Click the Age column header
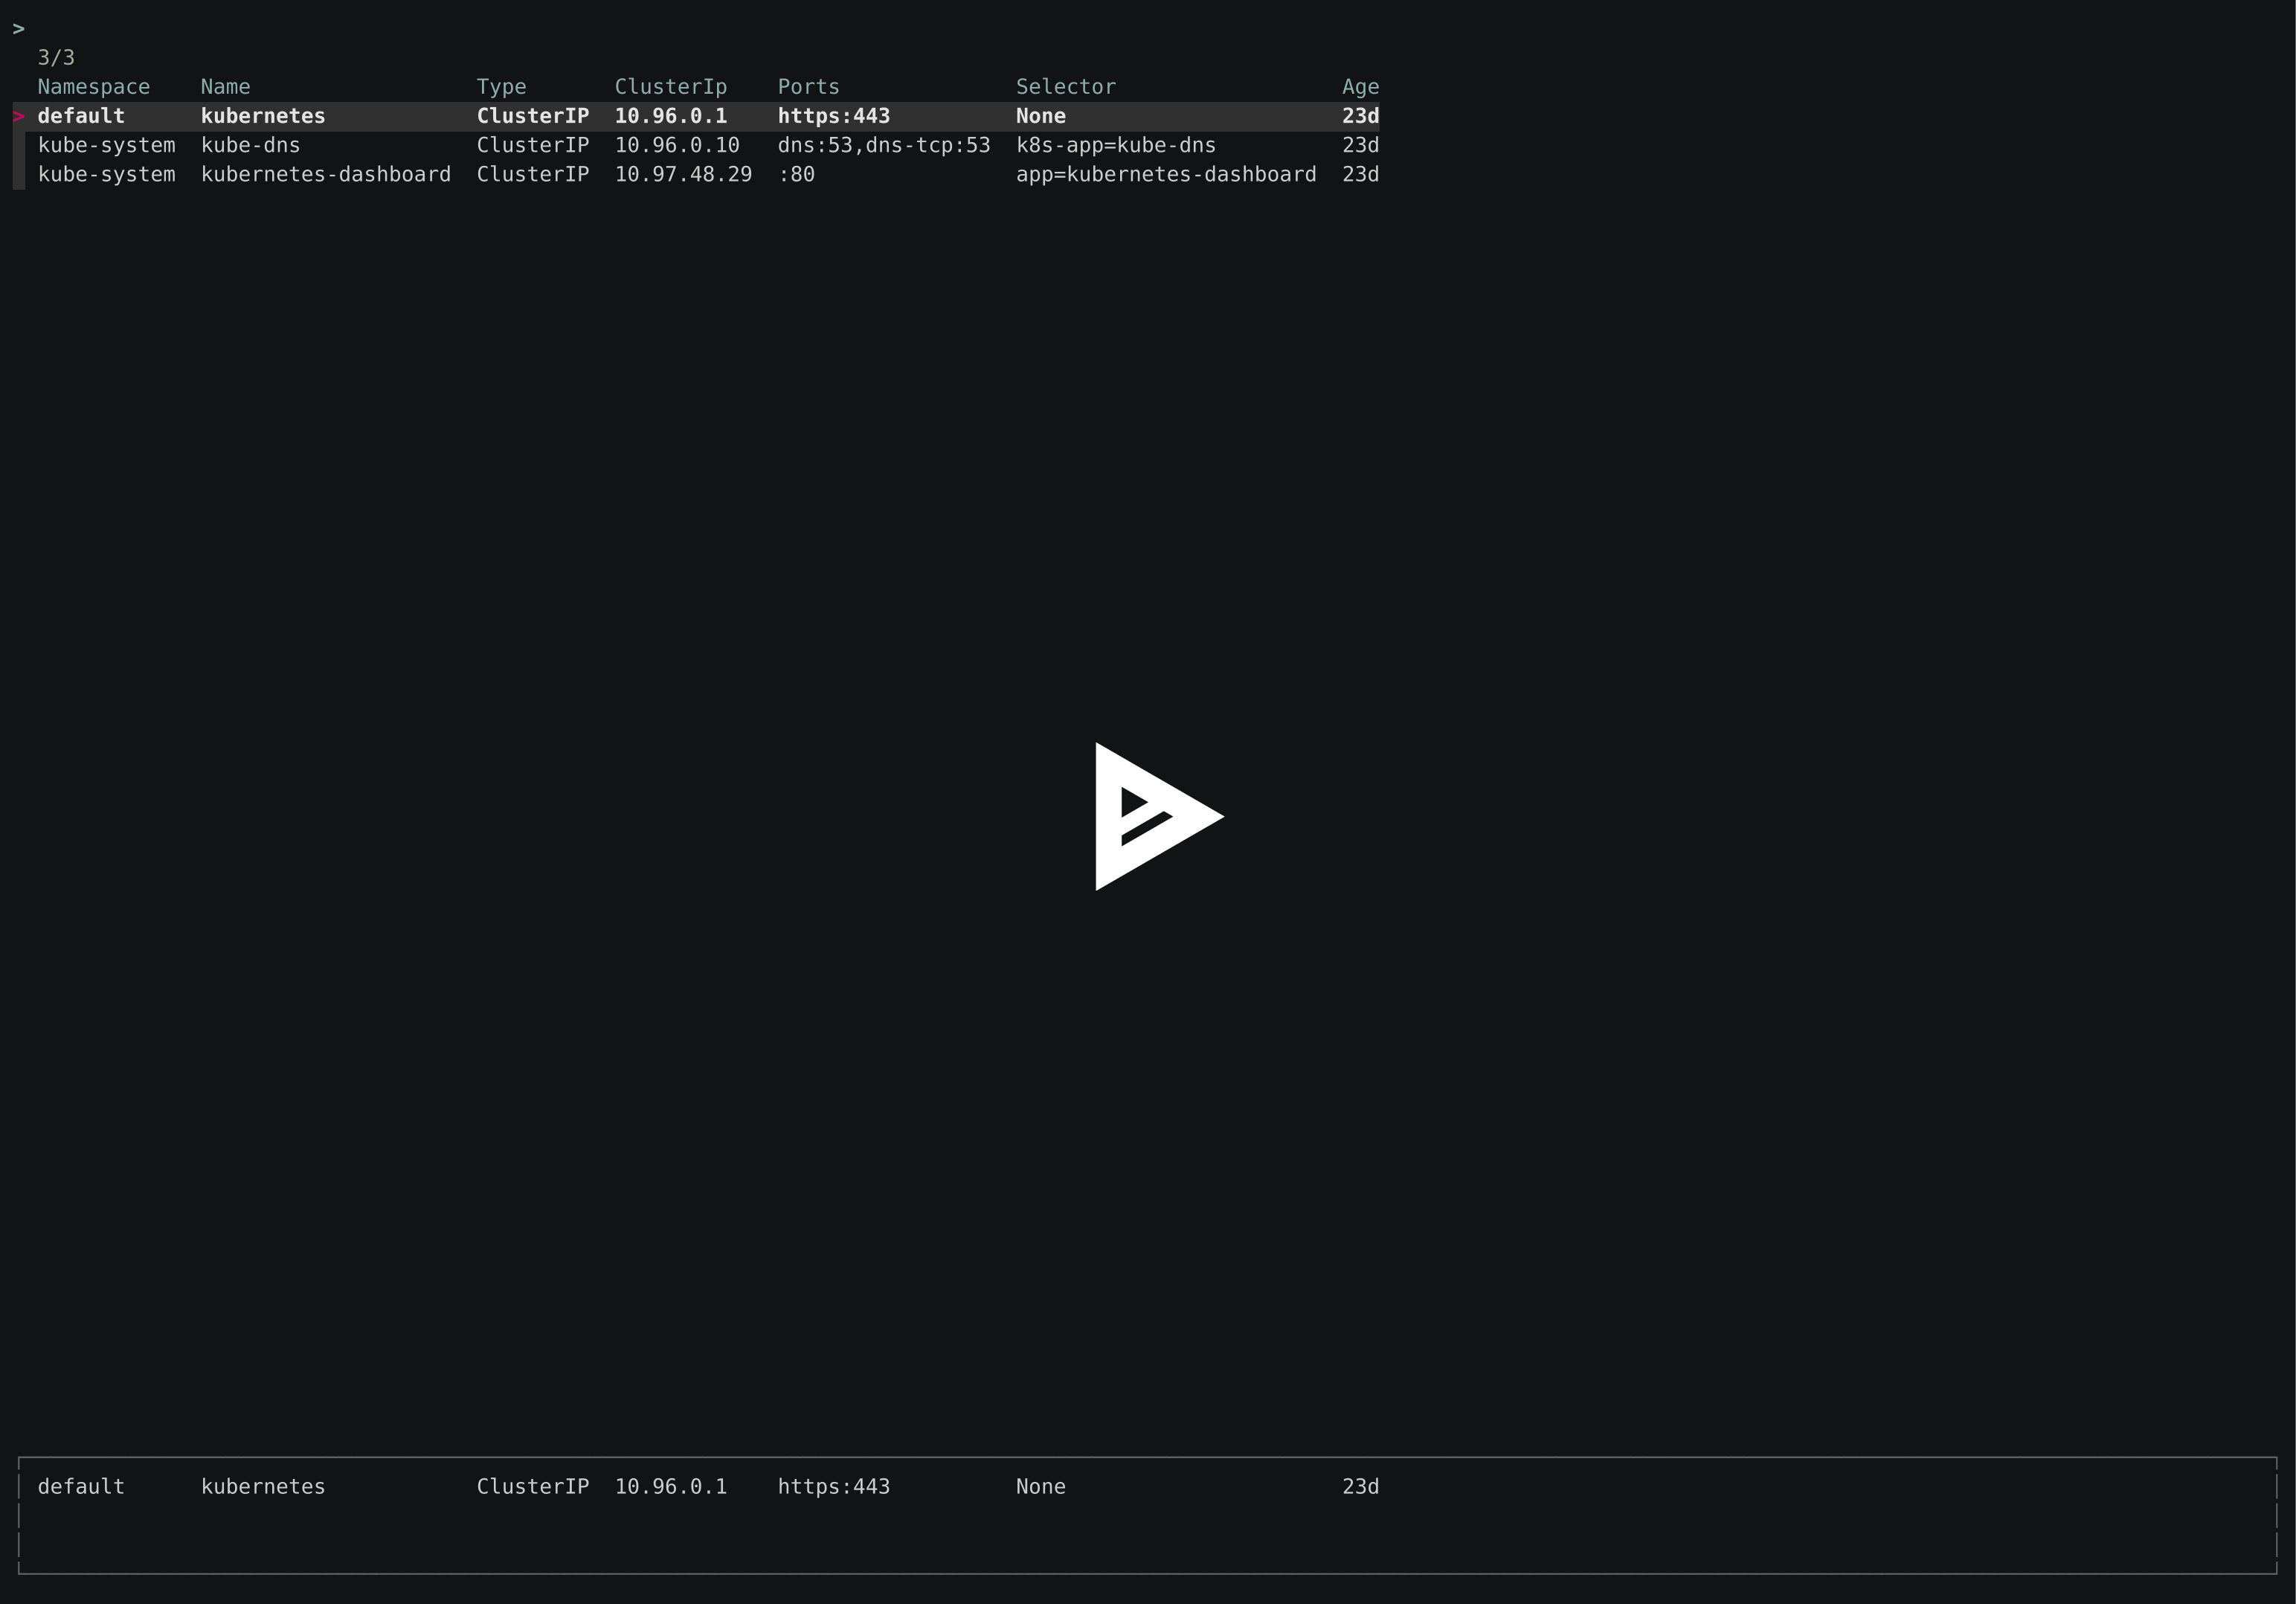Image resolution: width=2296 pixels, height=1604 pixels. point(1361,87)
